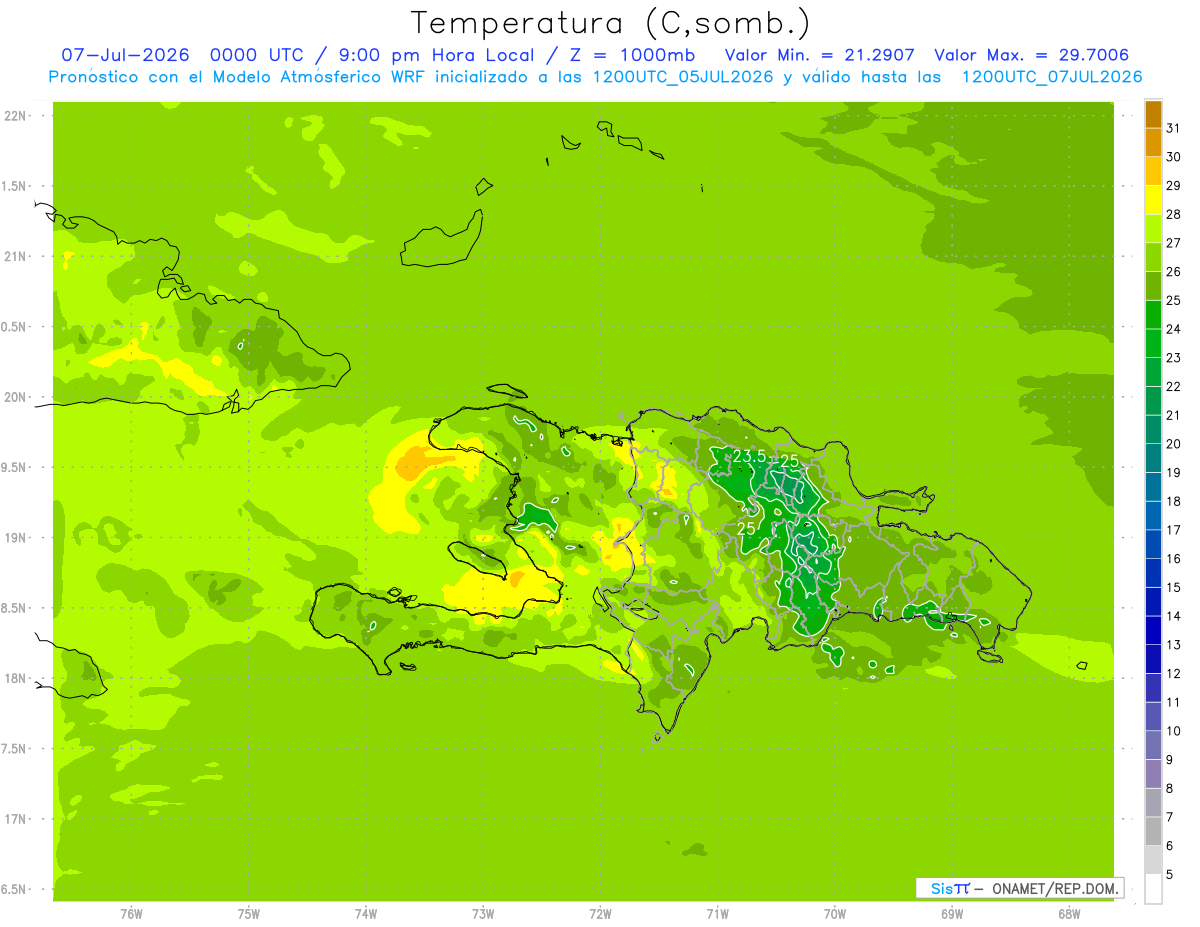Select the date text "07-Jul-2026"
Viewport: 1200px width, 927px height.
pyautogui.click(x=127, y=55)
